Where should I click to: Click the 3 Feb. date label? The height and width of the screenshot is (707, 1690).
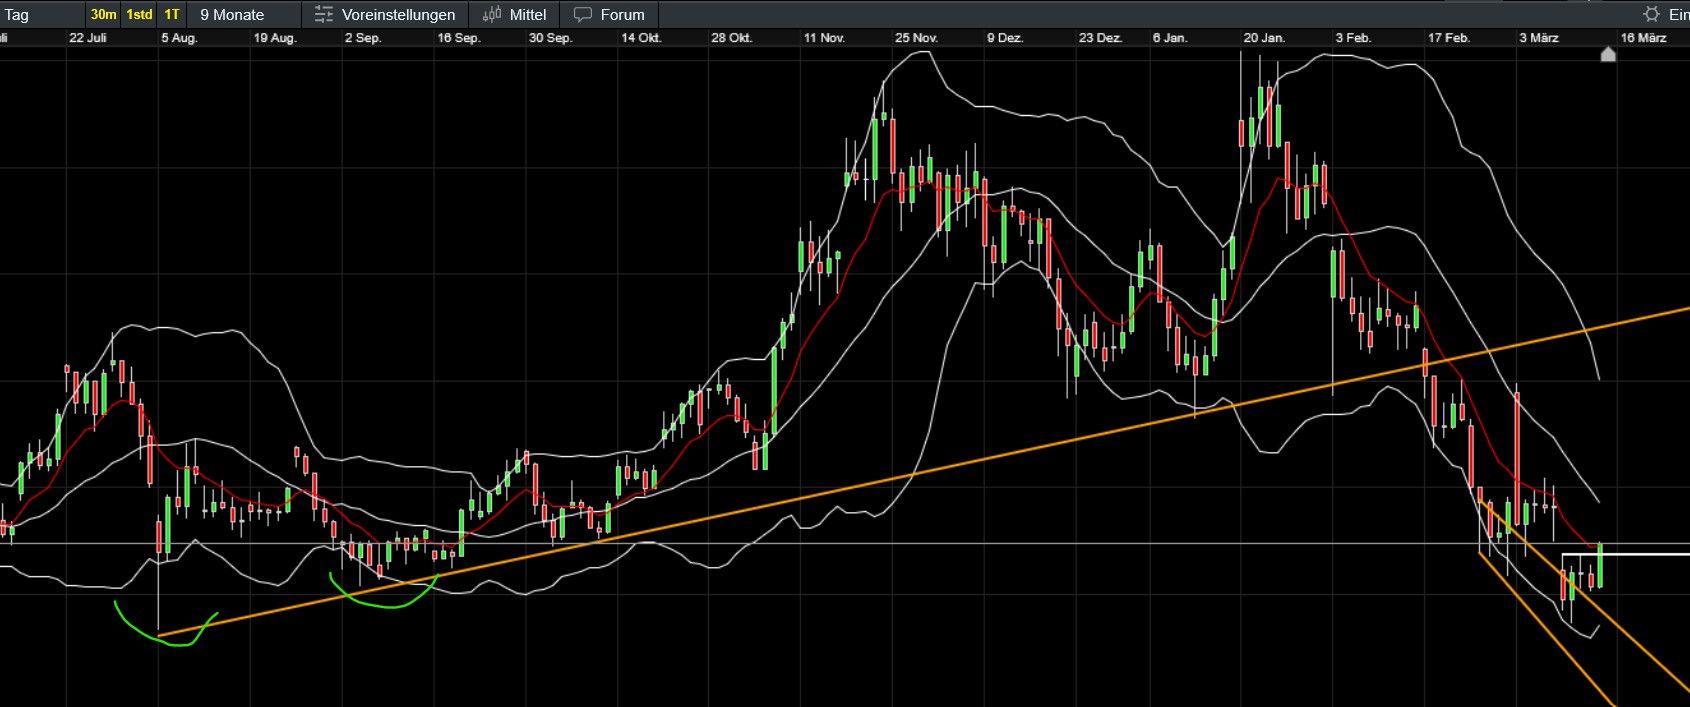tap(1353, 38)
